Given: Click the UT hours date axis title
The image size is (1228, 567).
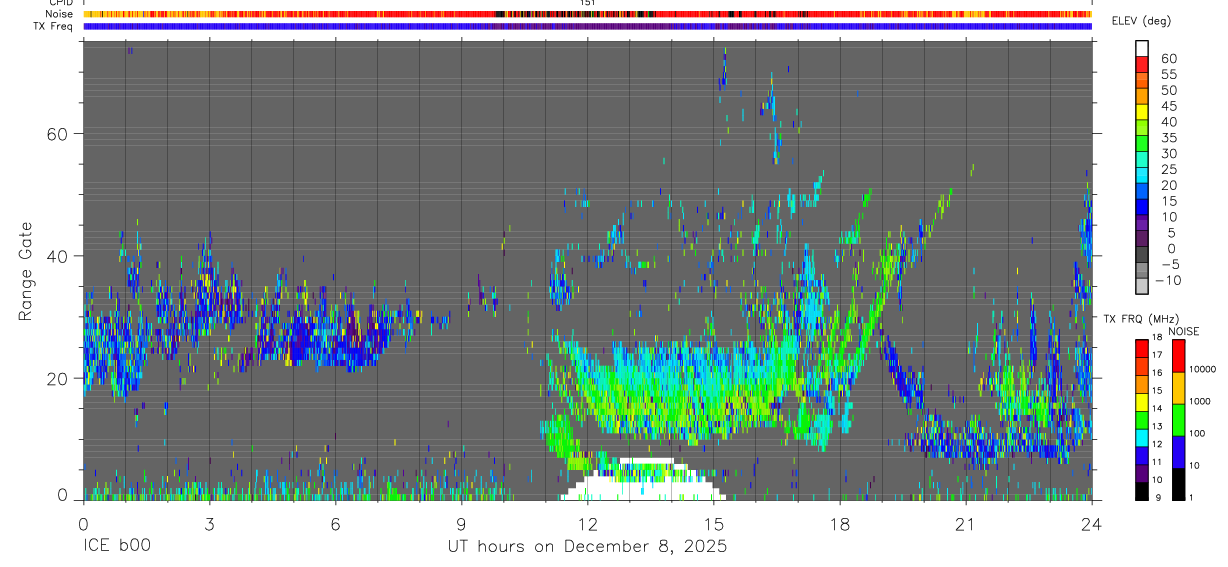Looking at the screenshot, I should click(587, 547).
